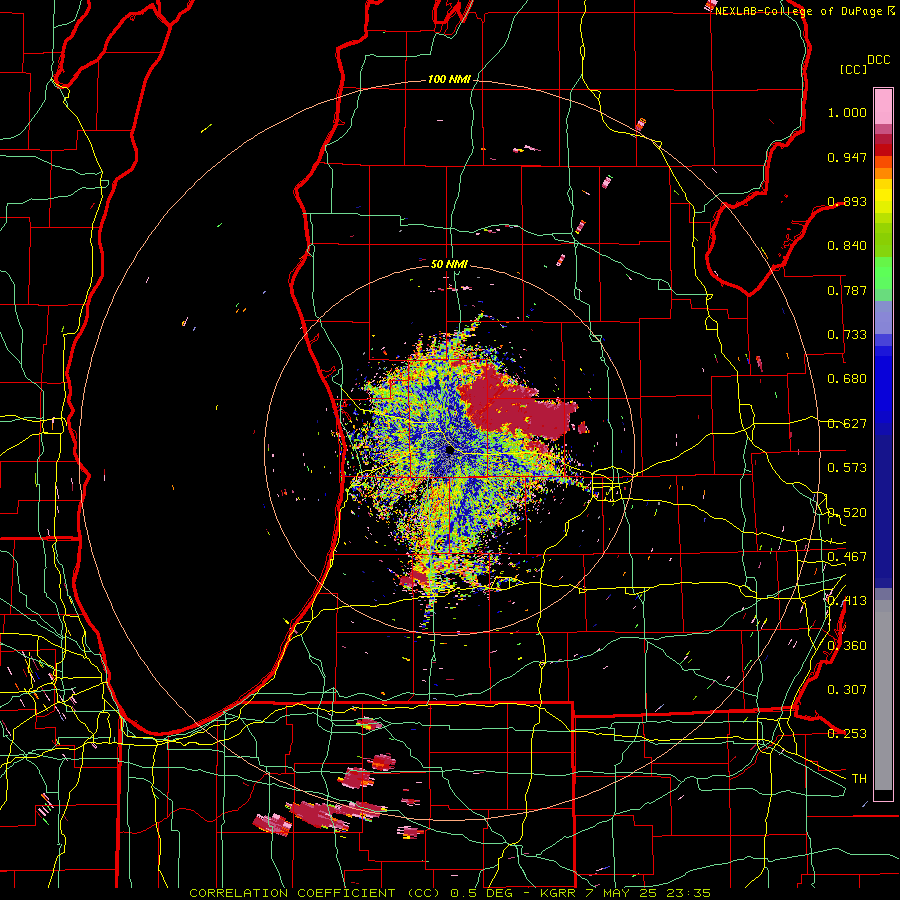The width and height of the screenshot is (900, 900).
Task: Click the pink top segment of the color bar
Action: [883, 107]
